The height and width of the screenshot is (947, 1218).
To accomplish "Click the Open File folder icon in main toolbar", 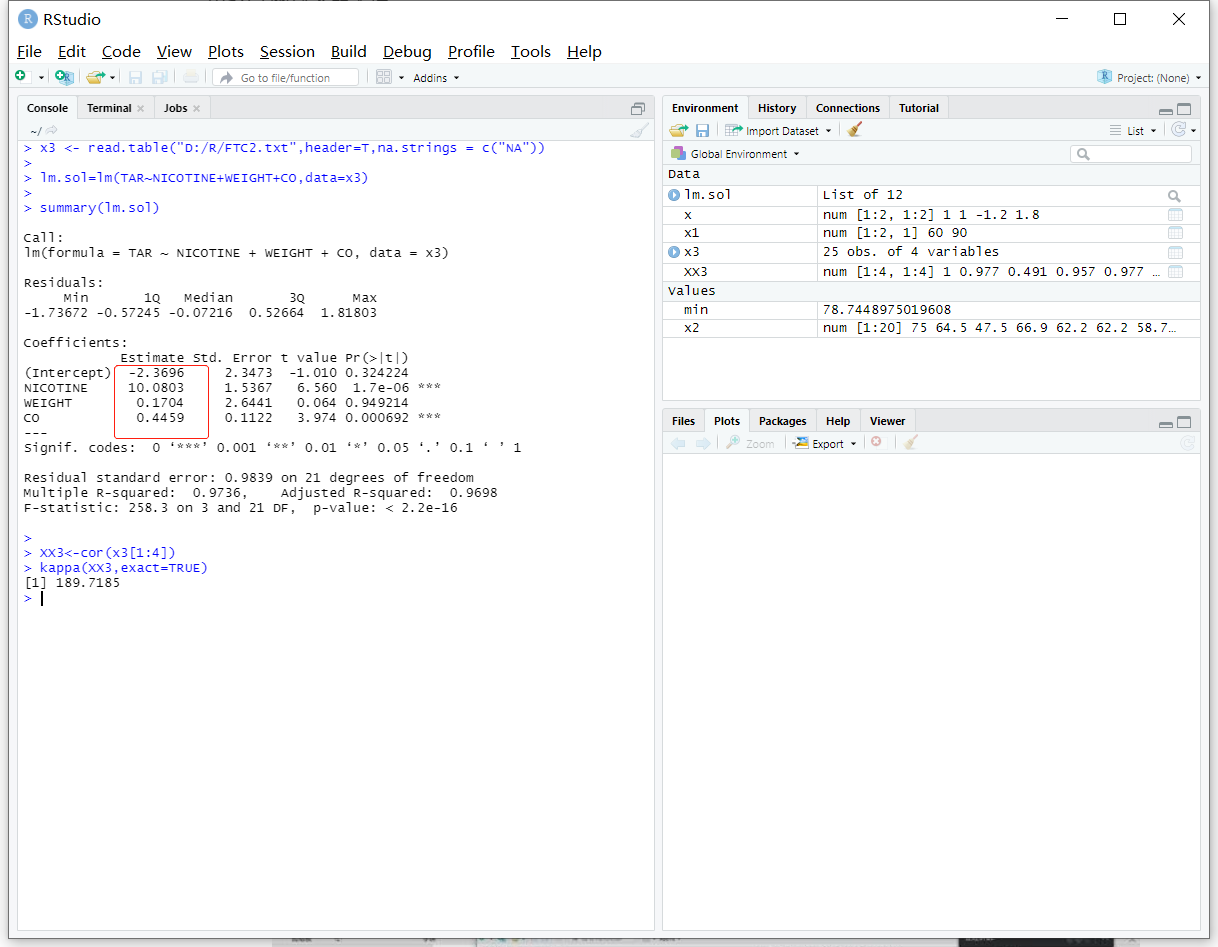I will [x=94, y=77].
